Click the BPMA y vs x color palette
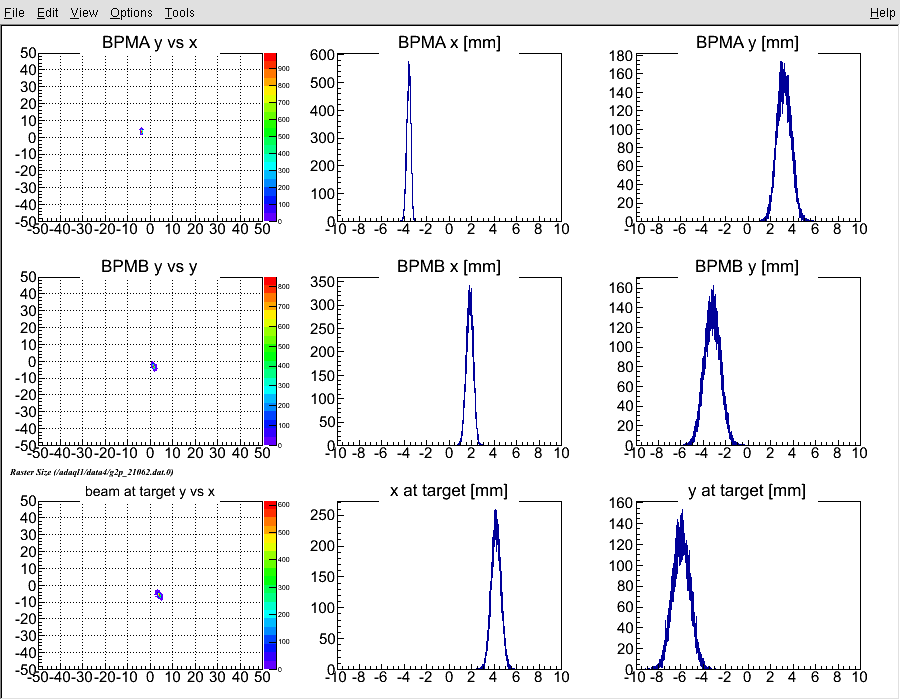This screenshot has height=700, width=900. (270, 137)
